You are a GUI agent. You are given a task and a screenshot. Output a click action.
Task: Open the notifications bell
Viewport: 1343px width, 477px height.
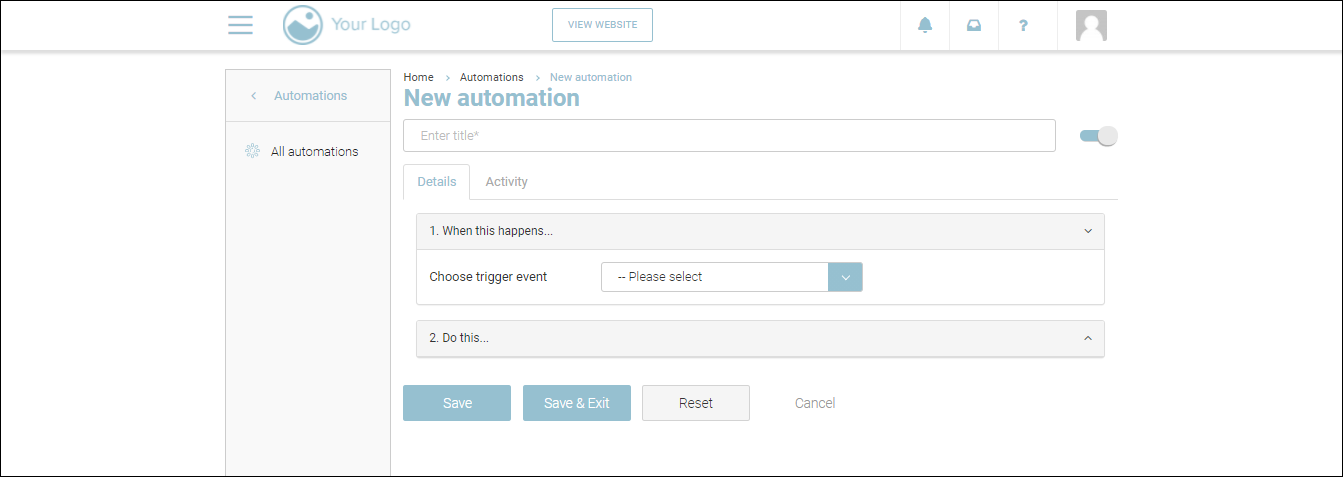click(x=925, y=25)
